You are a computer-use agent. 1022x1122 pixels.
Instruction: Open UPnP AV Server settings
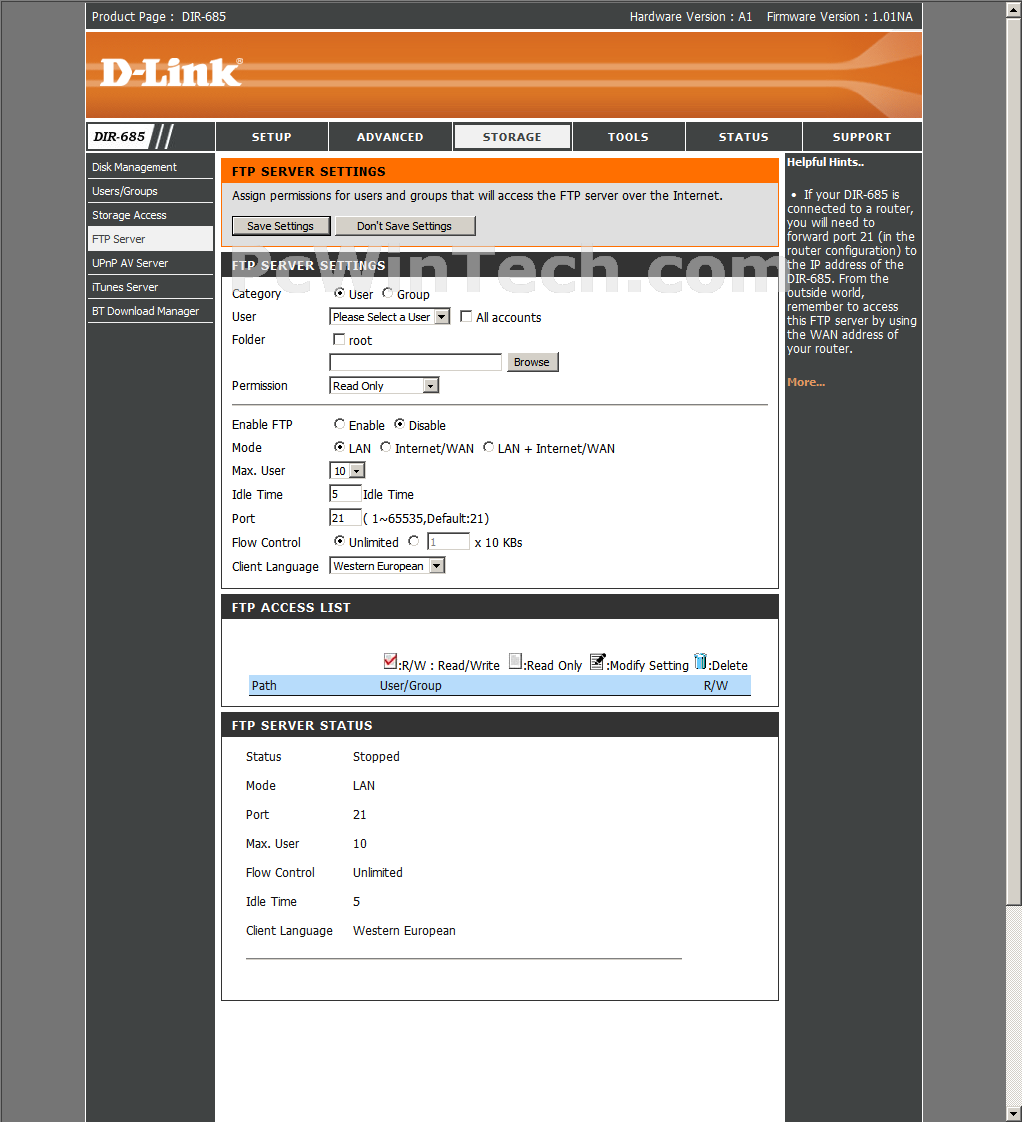[150, 263]
